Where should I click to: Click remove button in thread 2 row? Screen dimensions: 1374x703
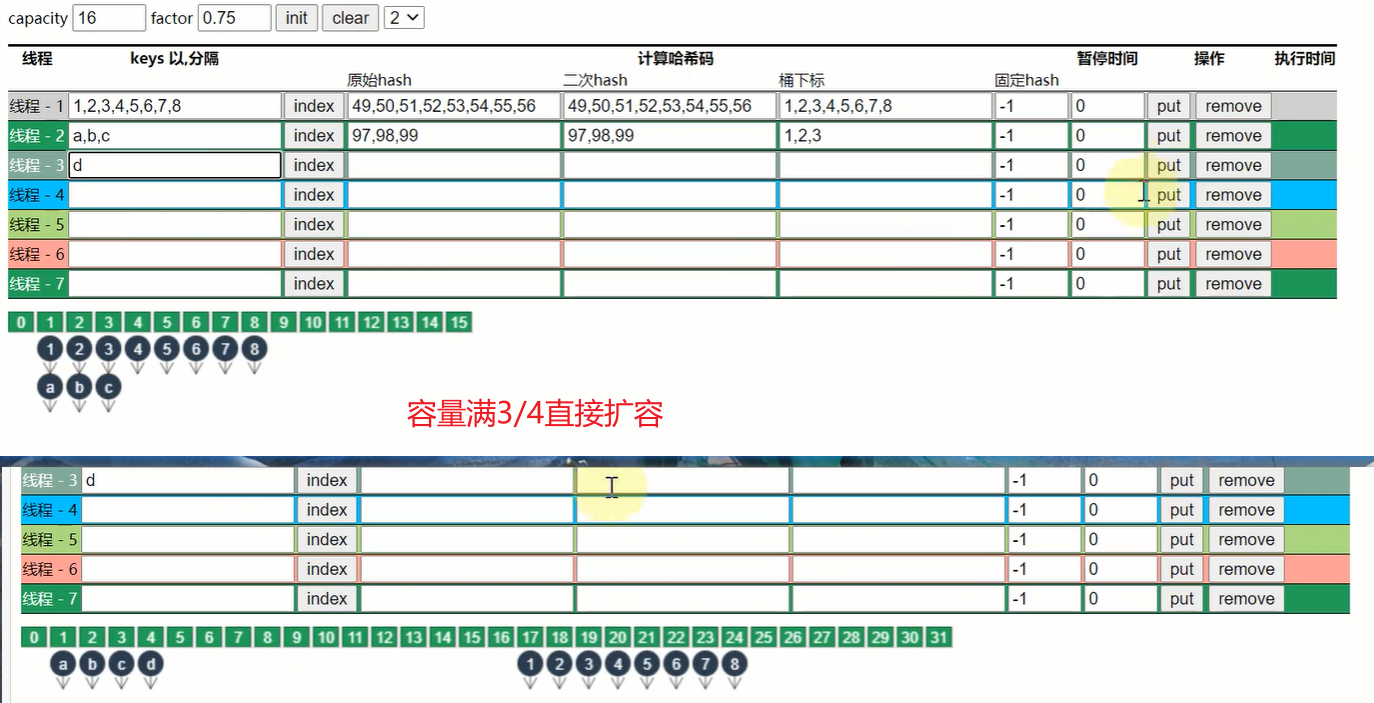(1233, 136)
